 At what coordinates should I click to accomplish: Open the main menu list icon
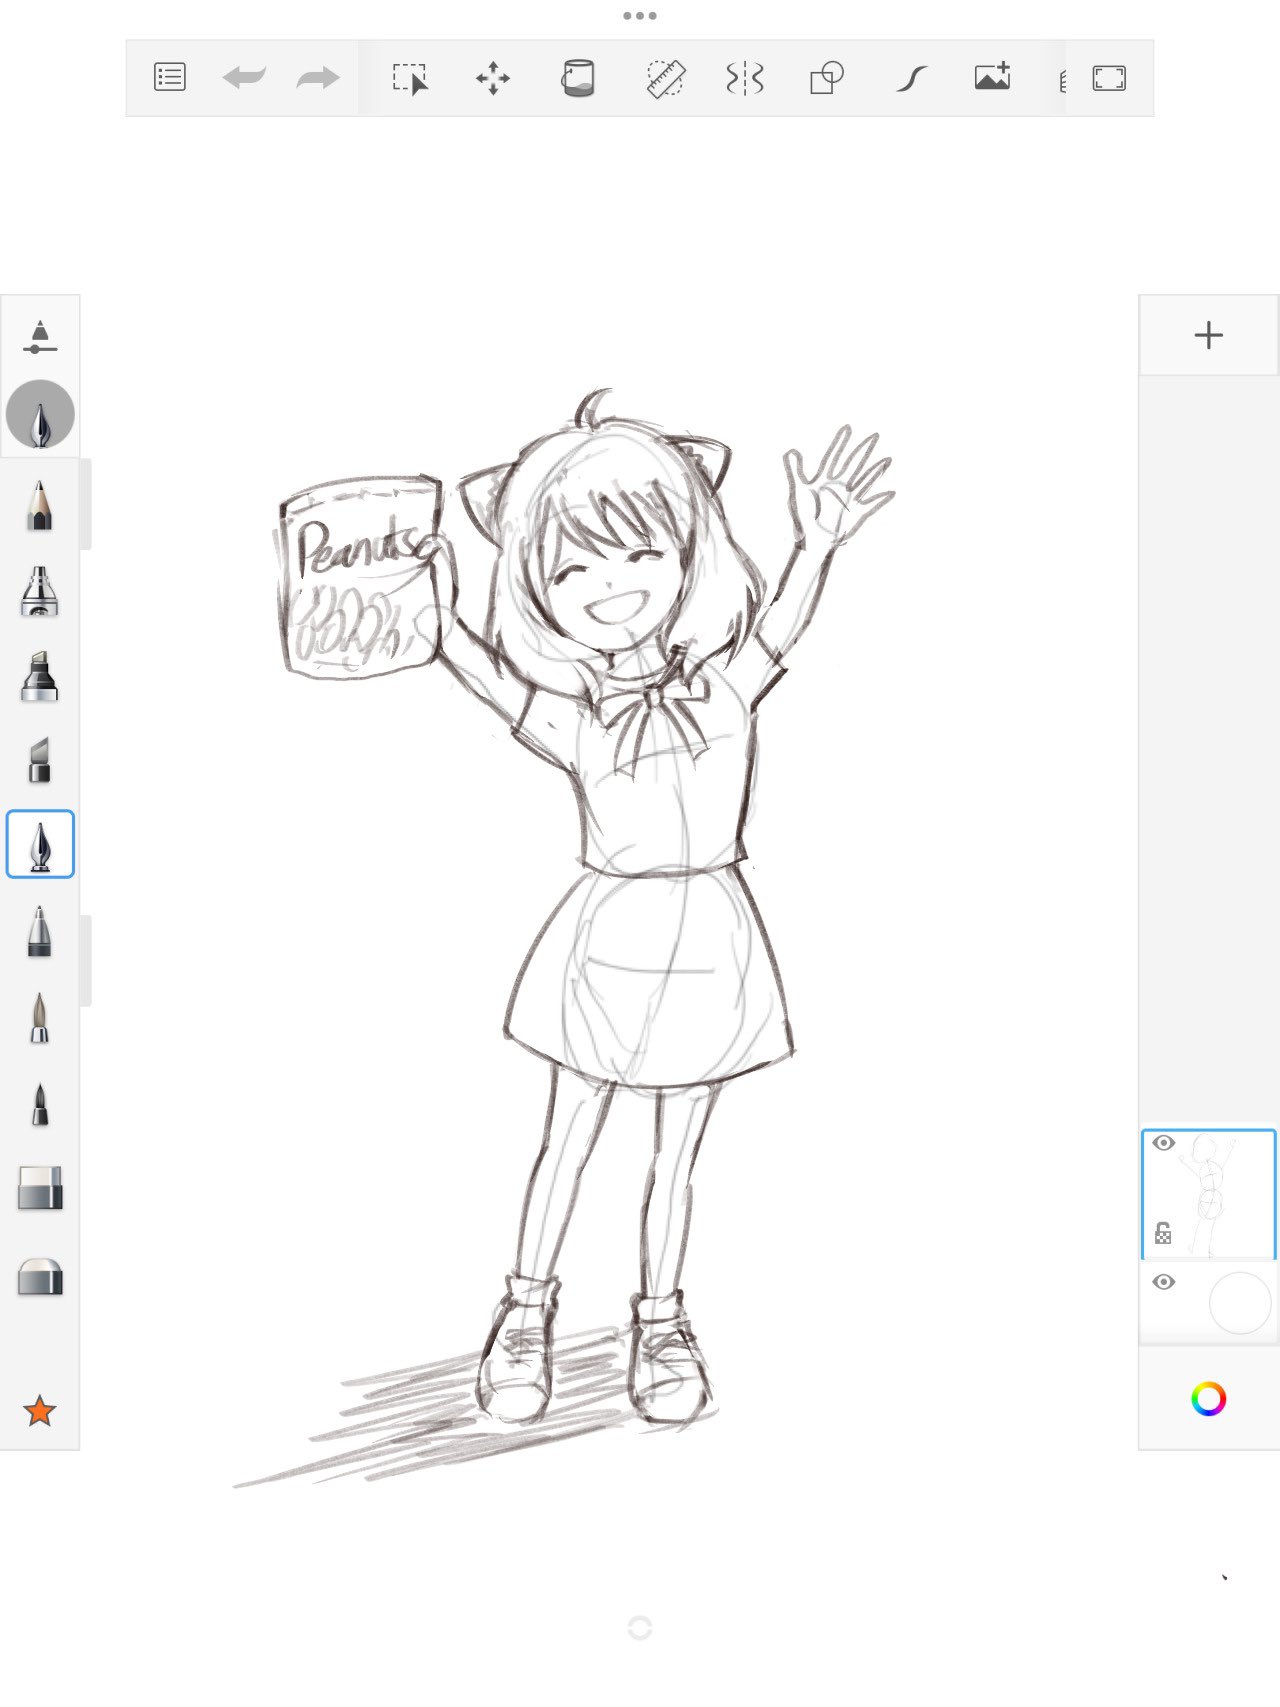tap(170, 77)
